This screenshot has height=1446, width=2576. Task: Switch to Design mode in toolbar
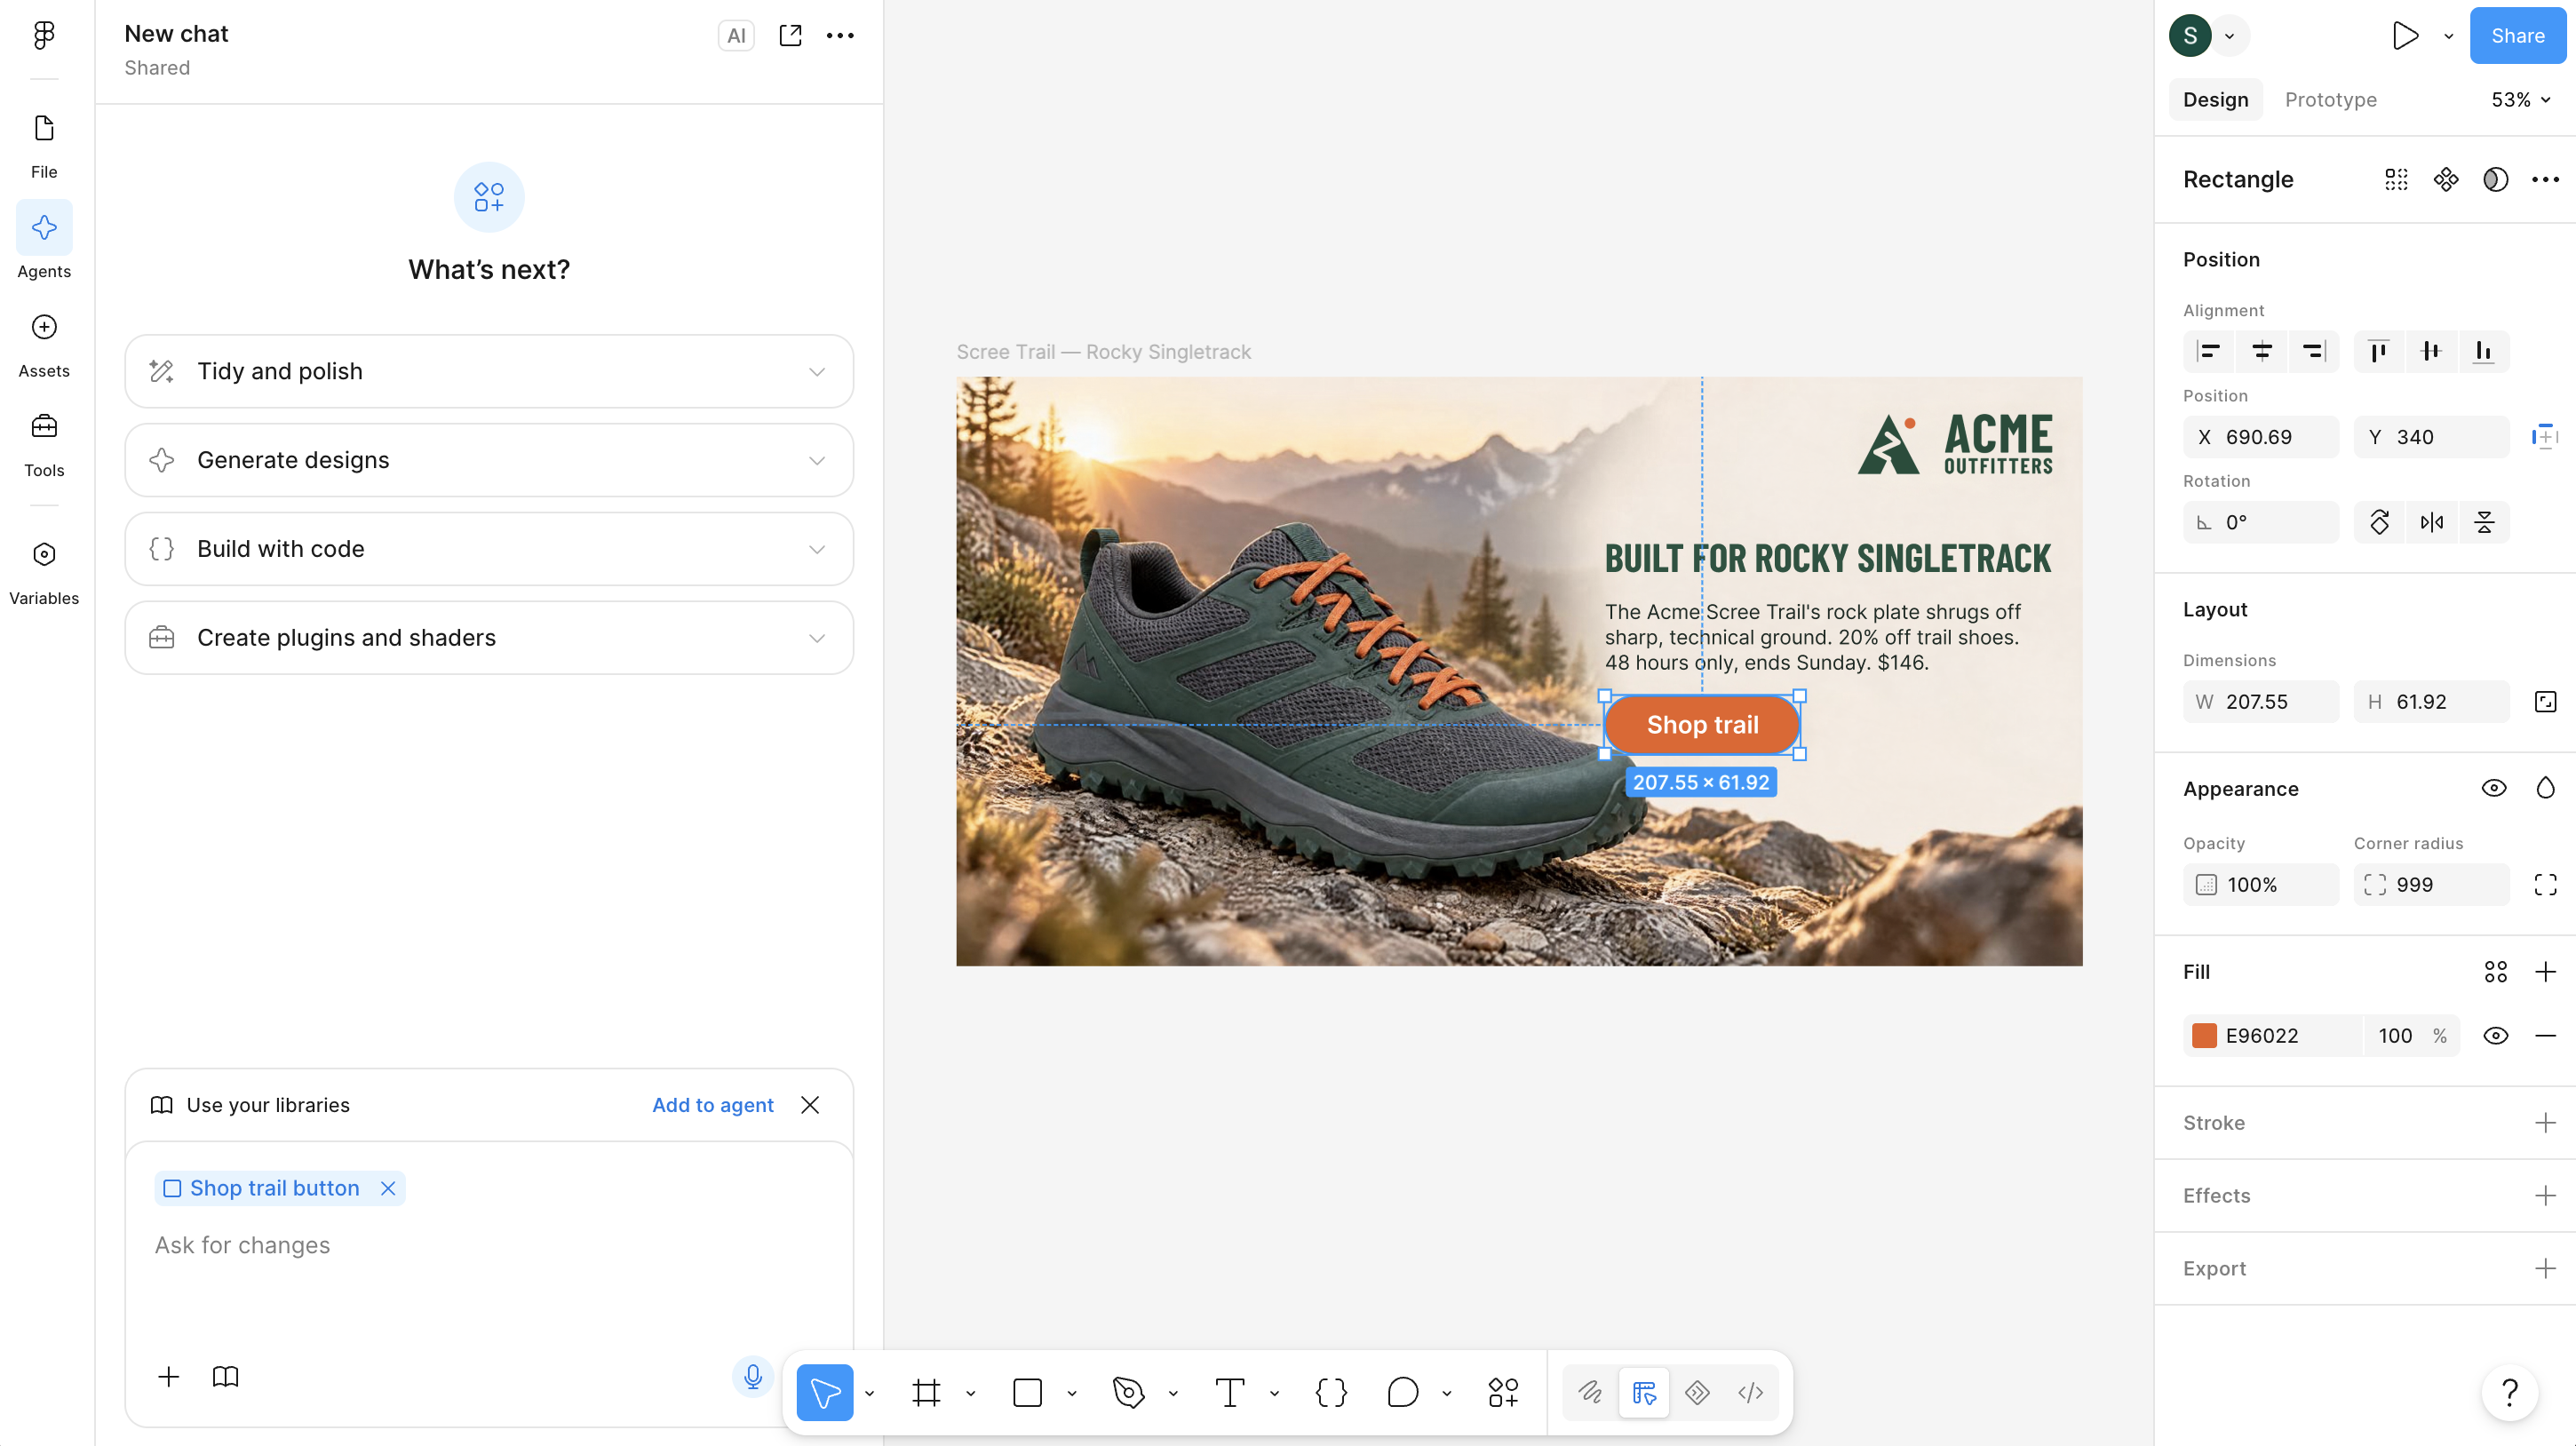[1644, 1392]
